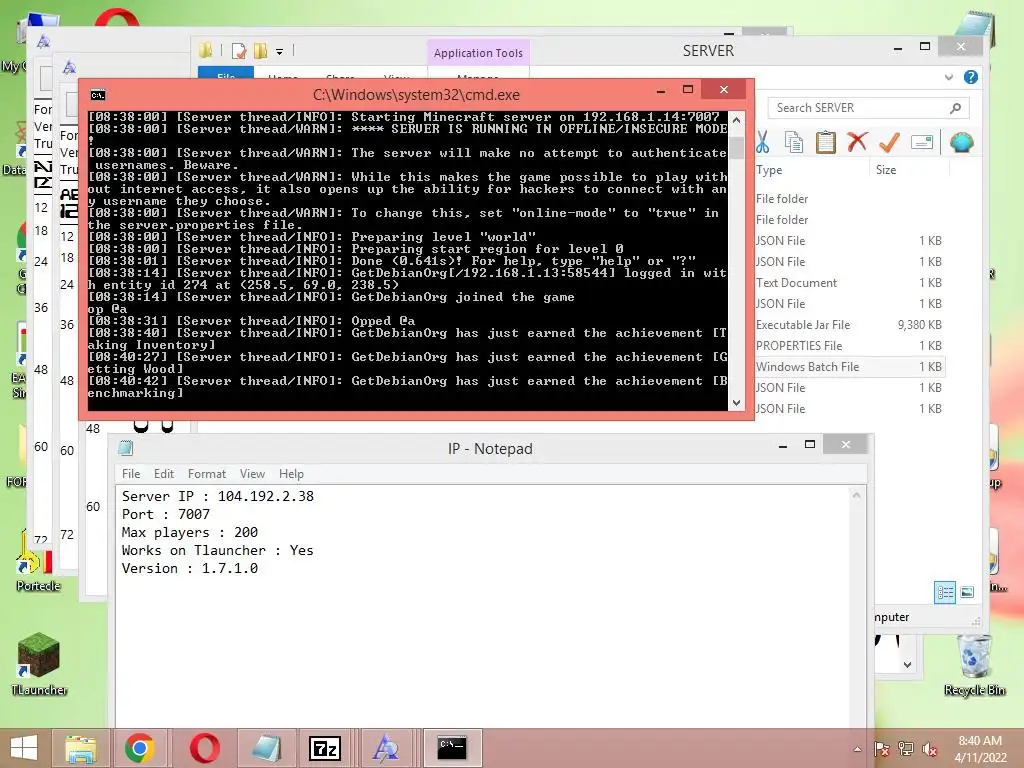The width and height of the screenshot is (1024, 768).
Task: Minimize the cmd.exe window
Action: 661,91
